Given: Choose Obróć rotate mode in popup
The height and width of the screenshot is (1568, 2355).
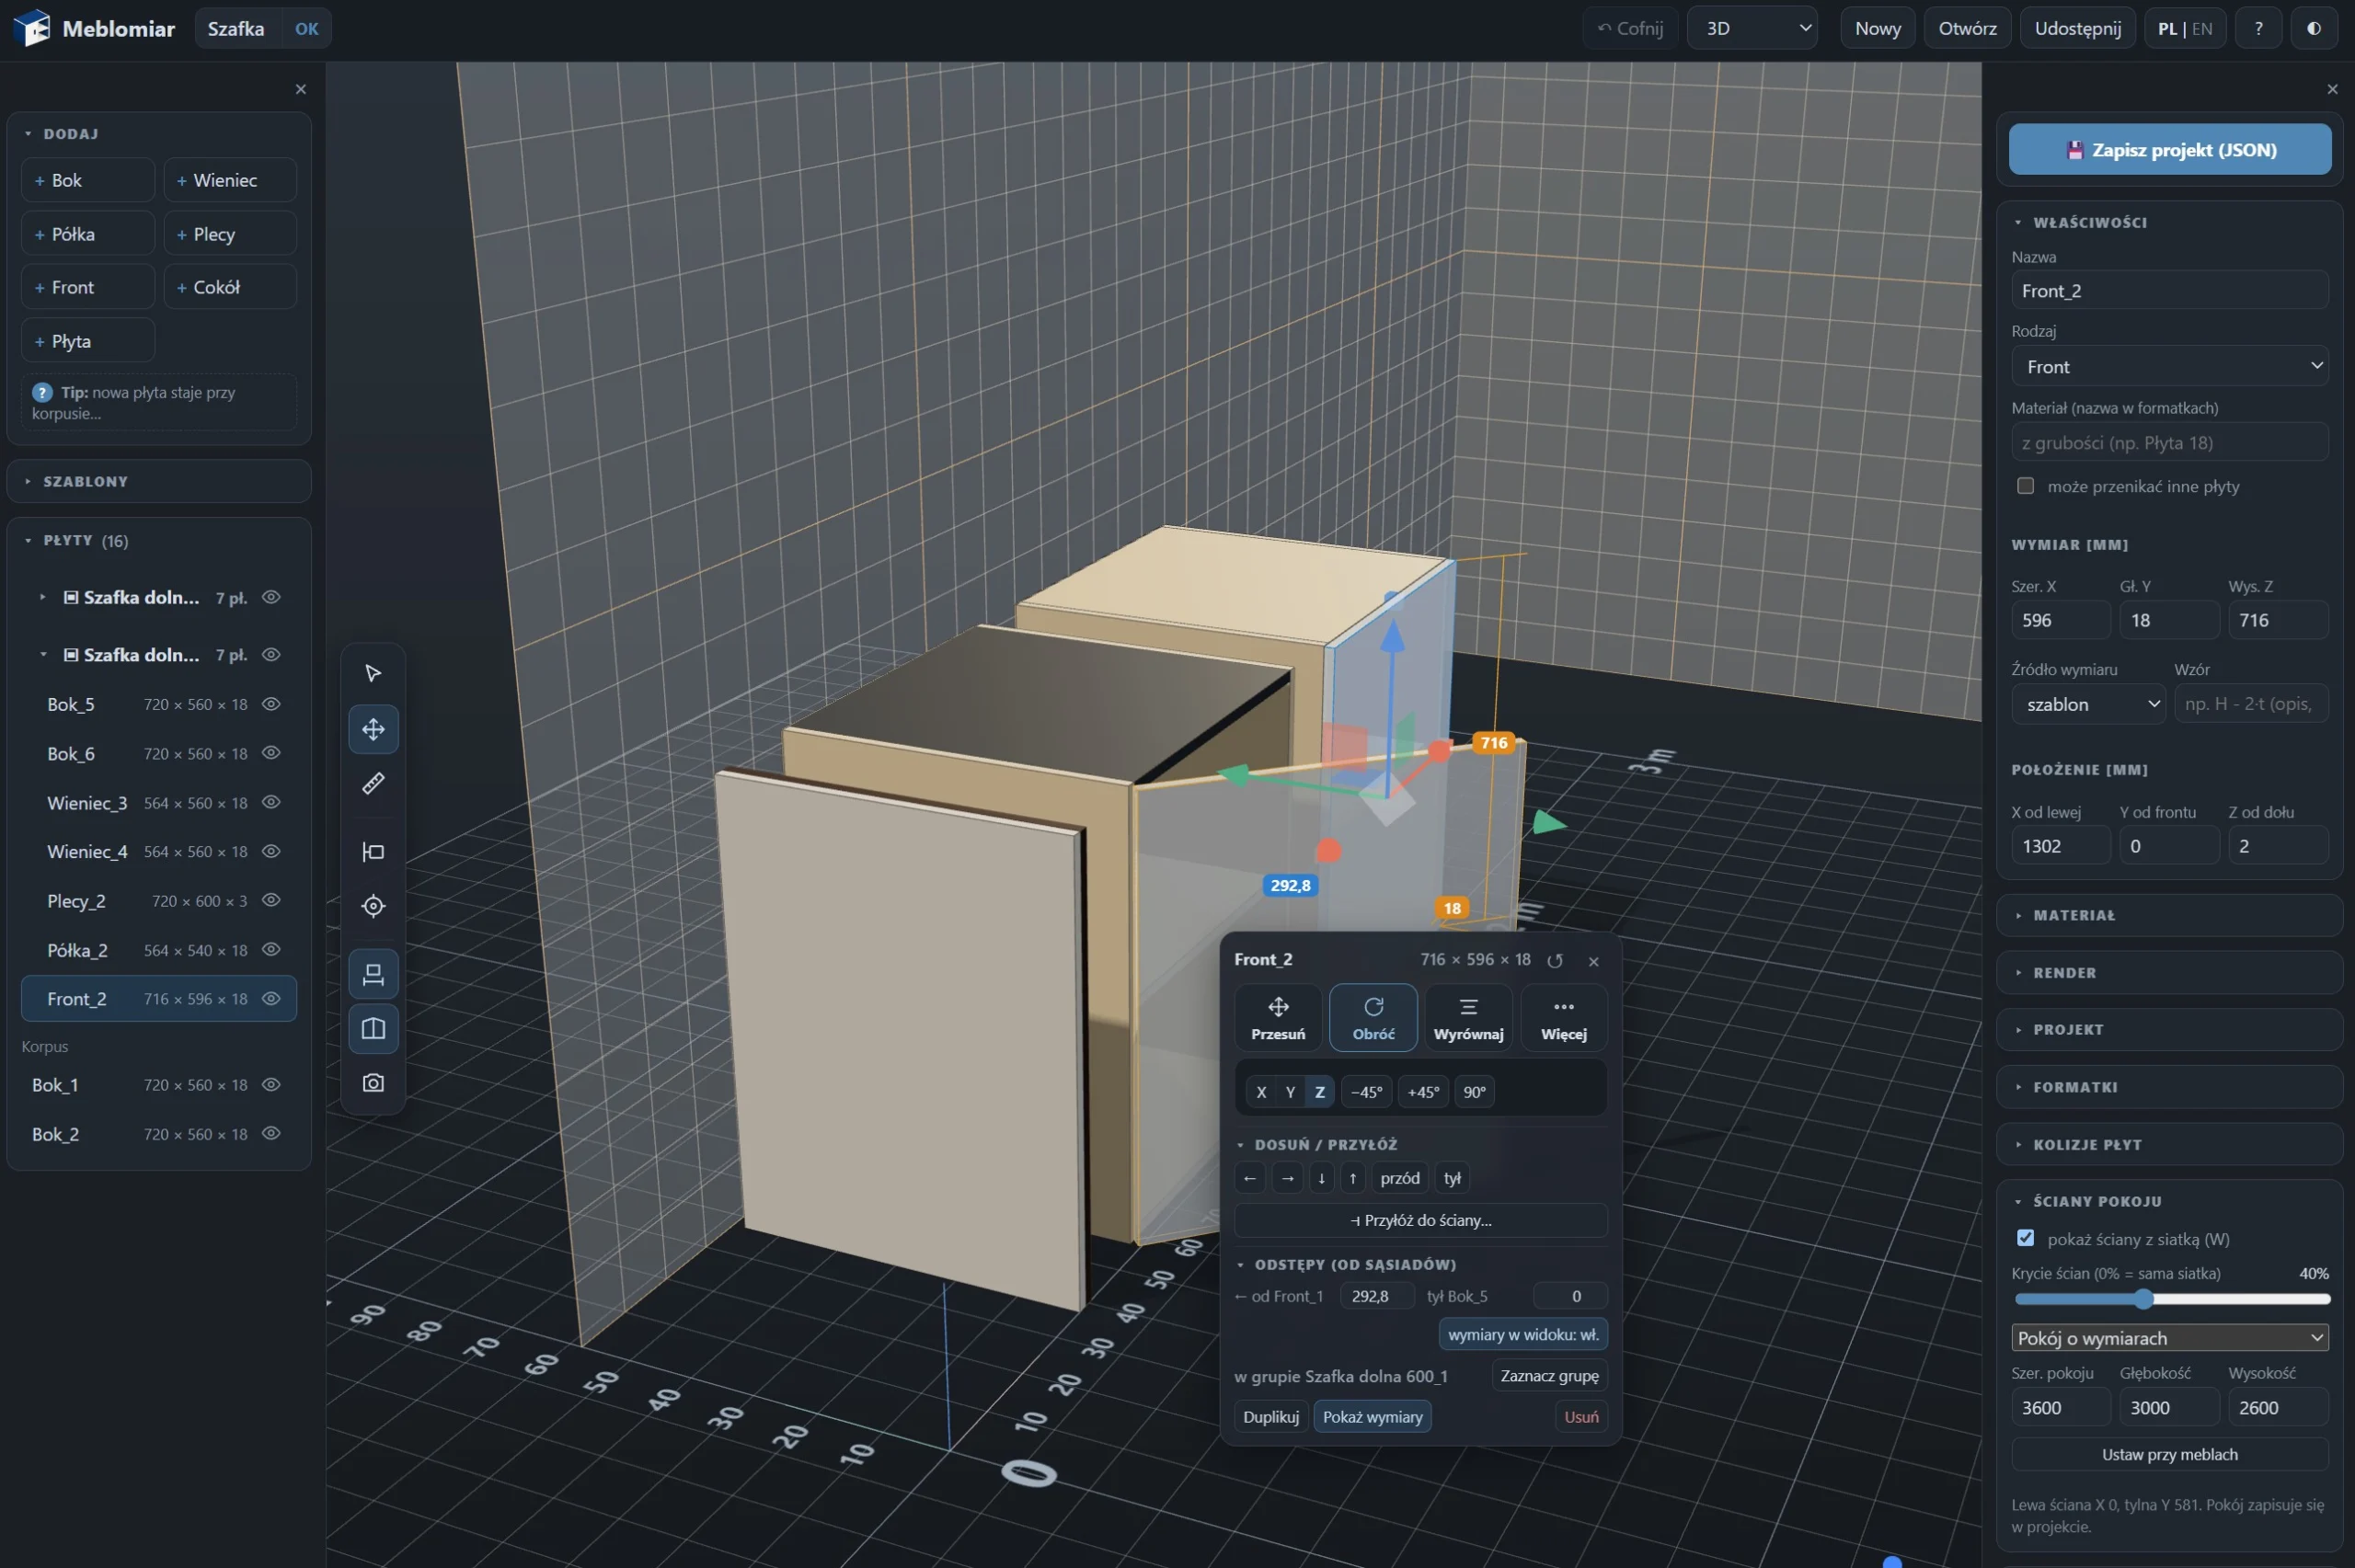Looking at the screenshot, I should (x=1373, y=1017).
